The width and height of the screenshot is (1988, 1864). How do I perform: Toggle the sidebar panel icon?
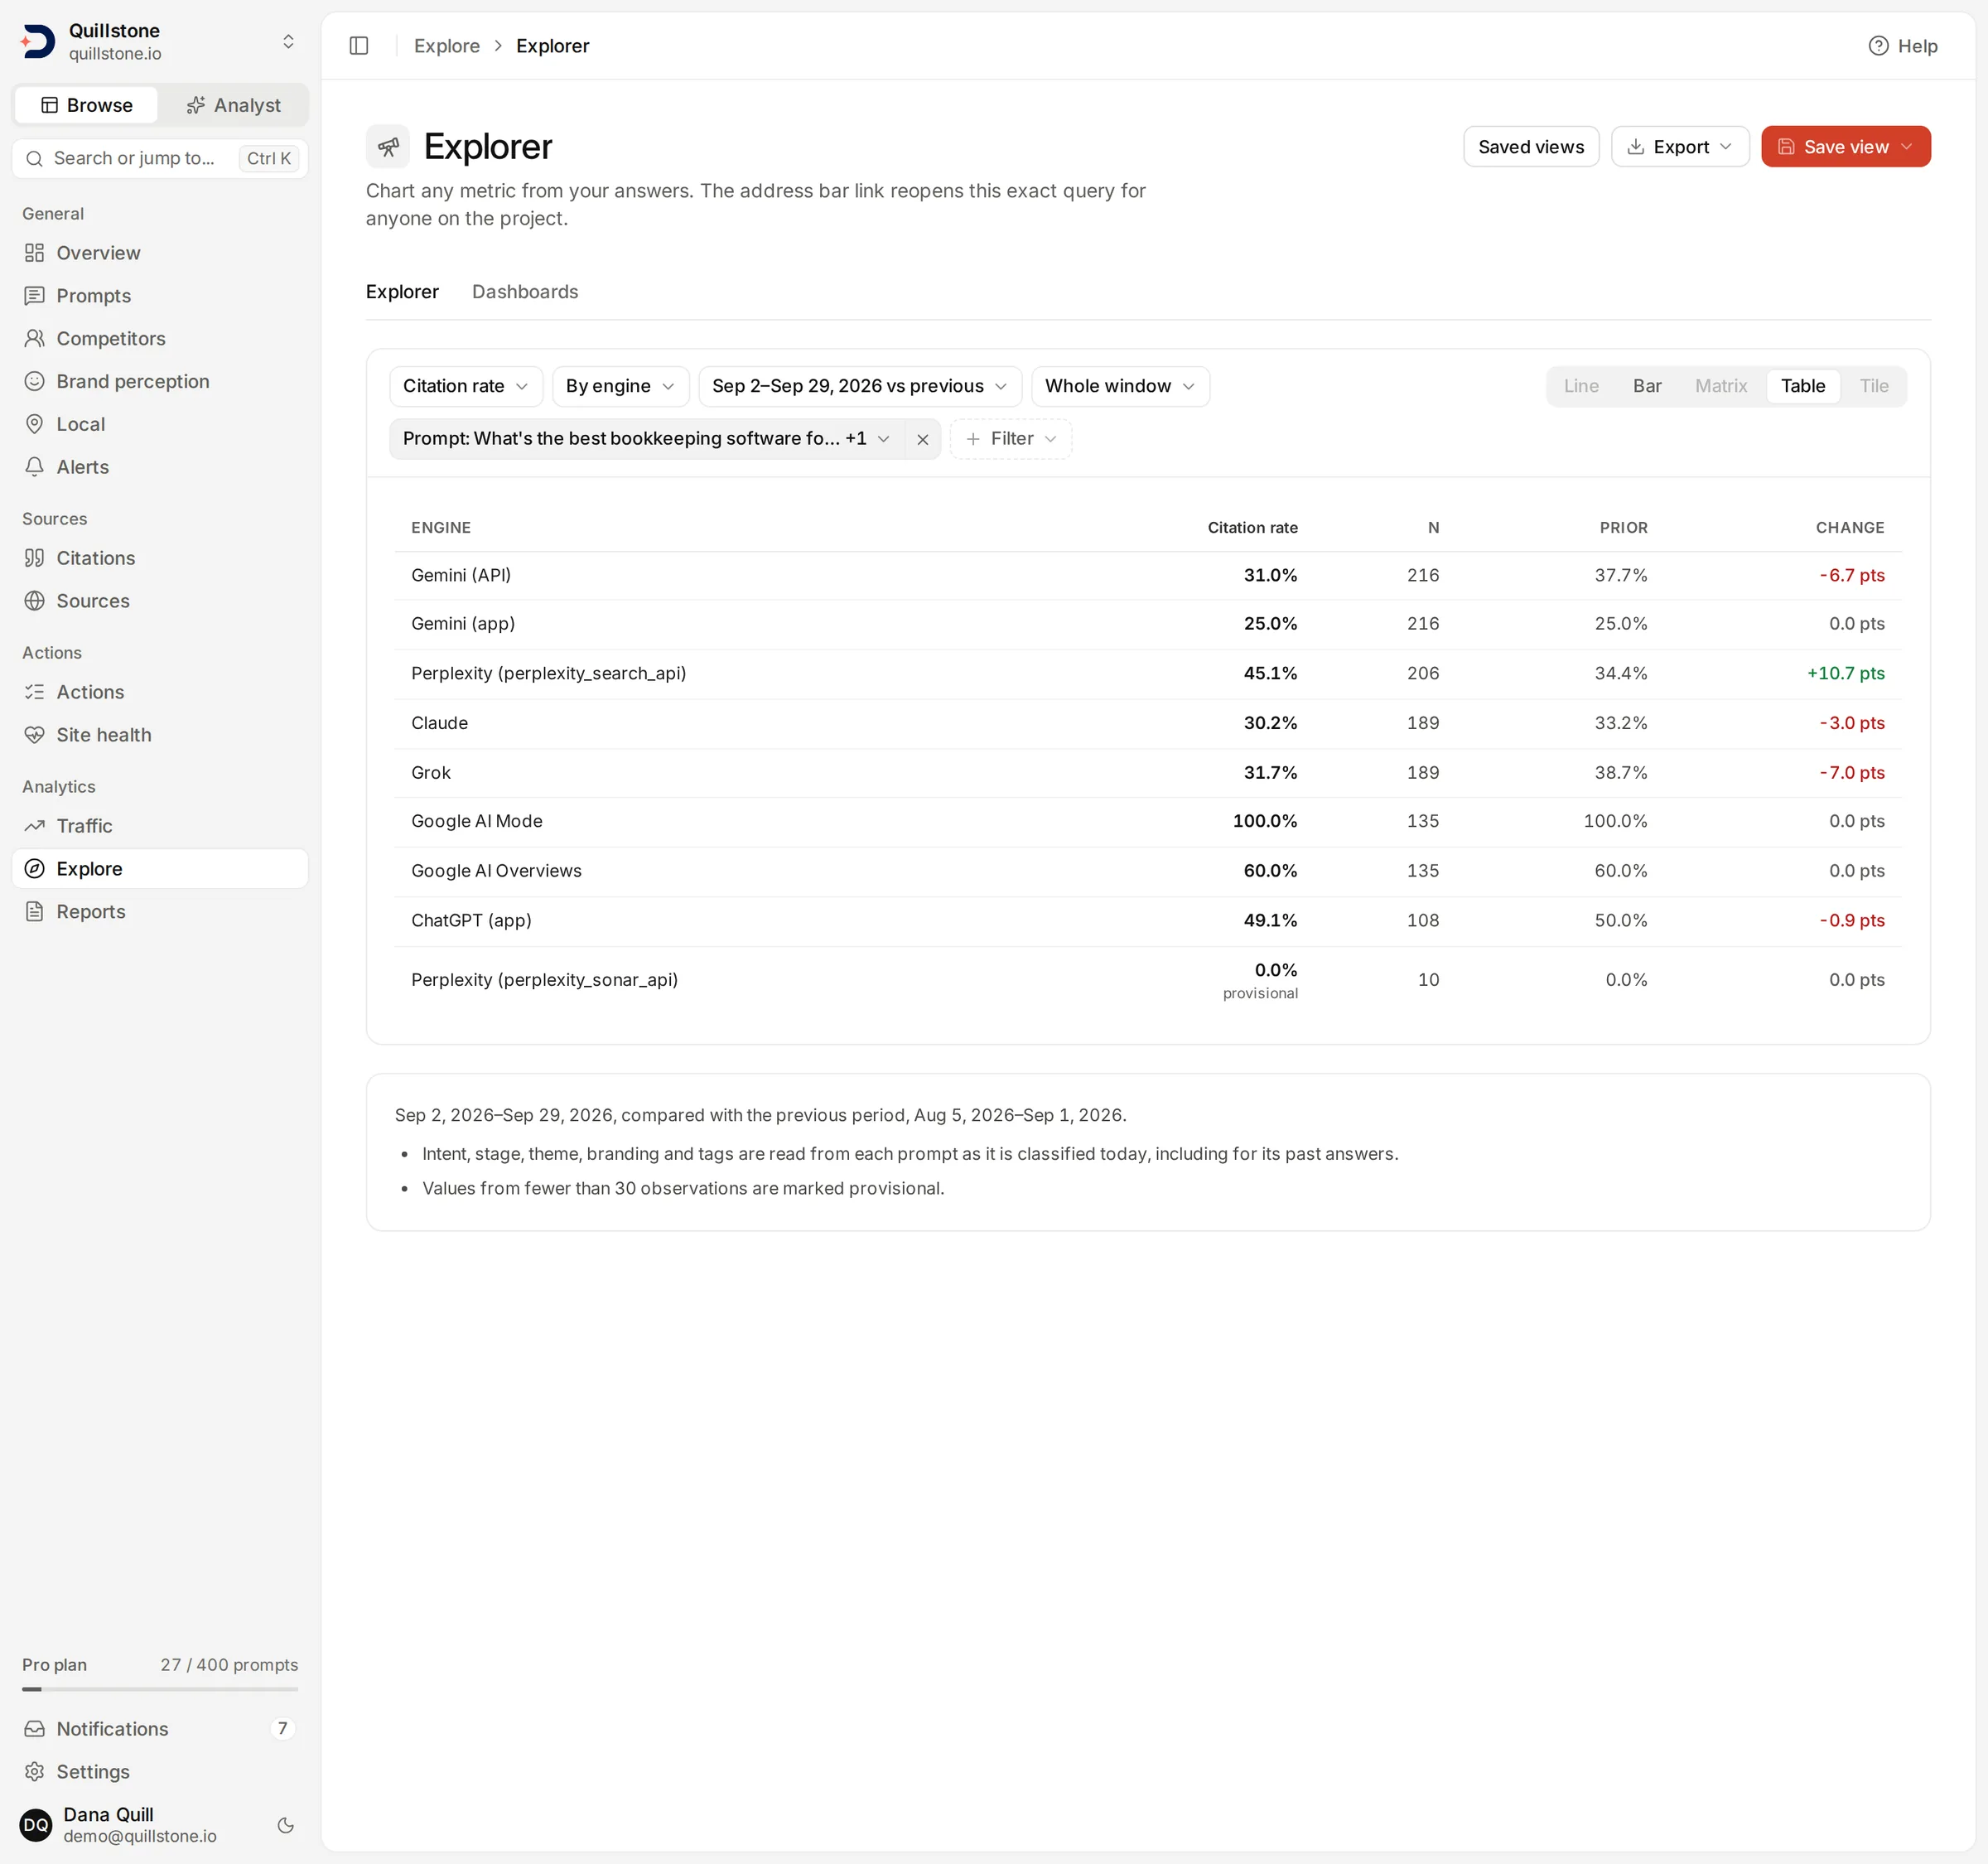click(359, 46)
